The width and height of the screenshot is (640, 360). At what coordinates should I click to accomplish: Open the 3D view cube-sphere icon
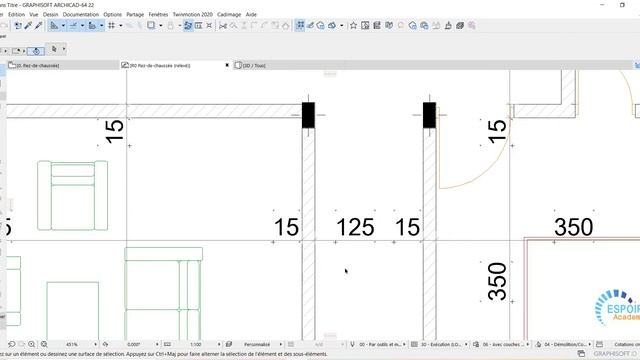pos(320,25)
